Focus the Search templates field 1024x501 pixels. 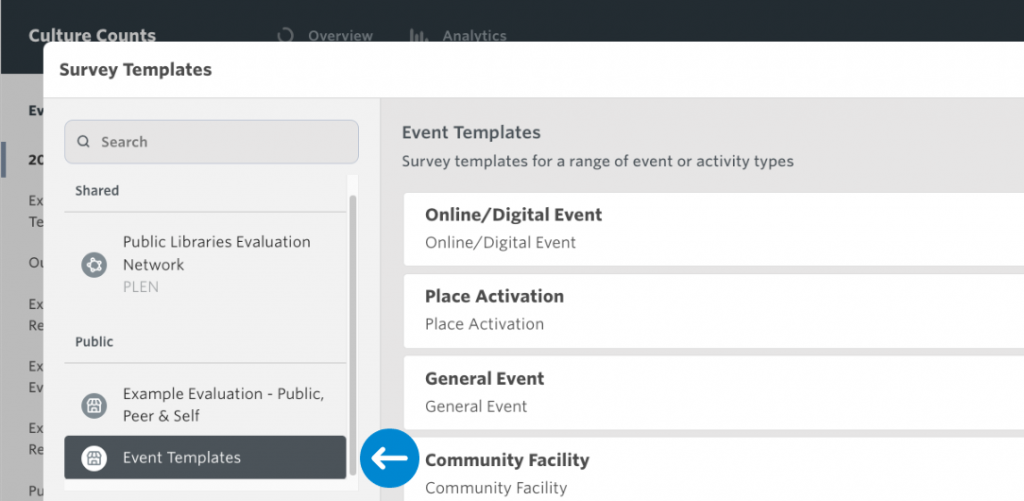211,142
